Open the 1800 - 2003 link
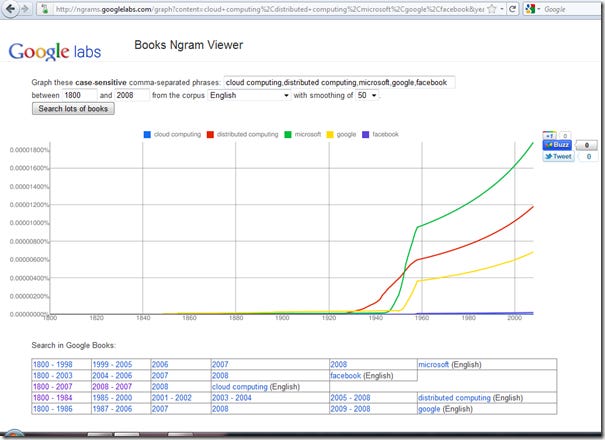This screenshot has width=605, height=440. coord(53,376)
